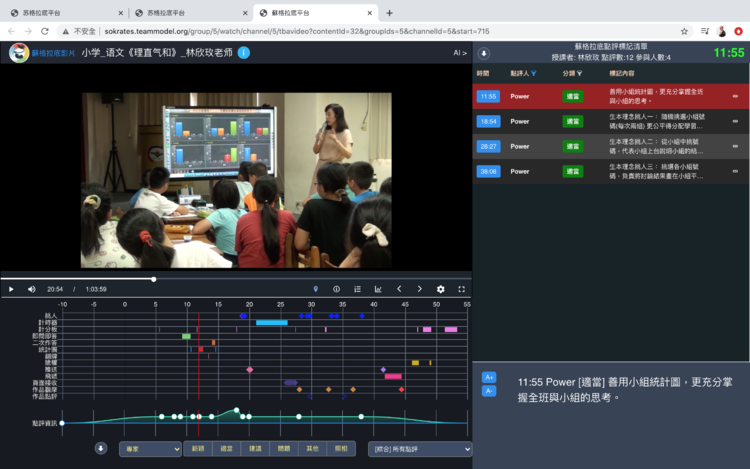This screenshot has height=469, width=750.
Task: Expand the AI panel at top right
Action: [459, 53]
